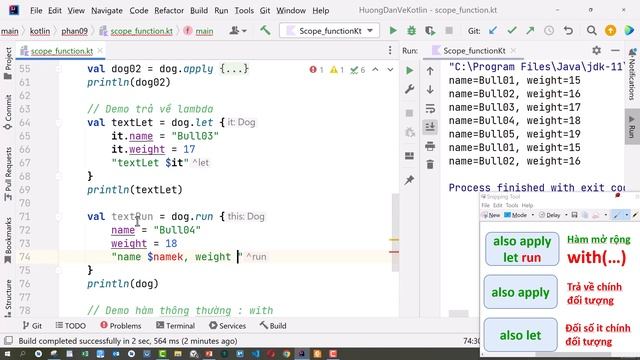Open the Build menu
640x360 pixels.
tap(199, 10)
